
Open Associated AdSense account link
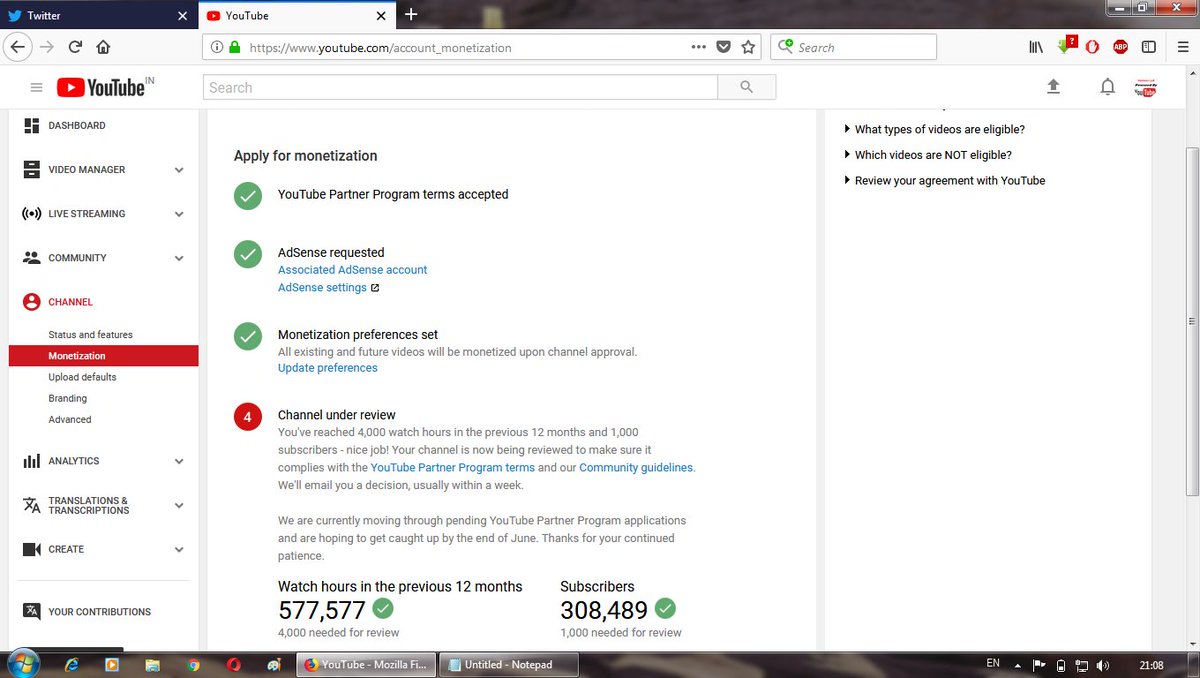(x=352, y=270)
